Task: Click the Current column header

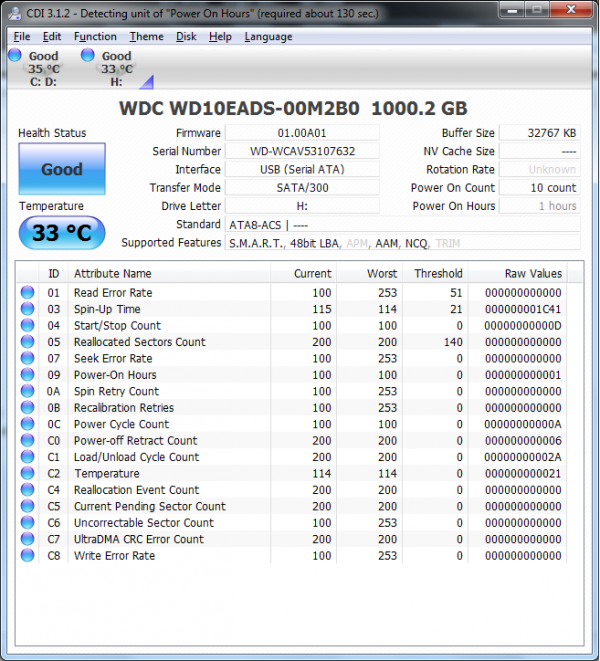Action: pyautogui.click(x=304, y=274)
